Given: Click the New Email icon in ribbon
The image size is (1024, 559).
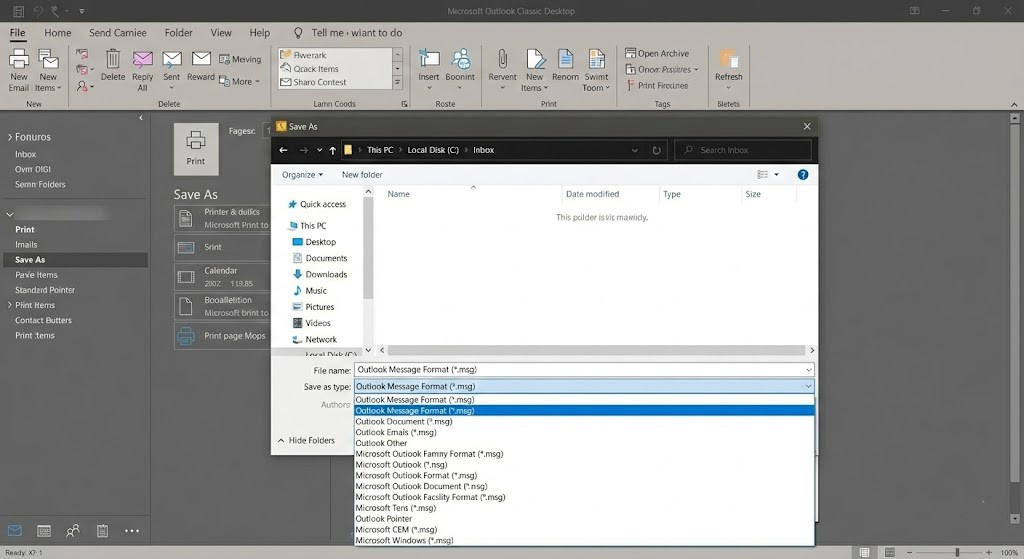Looking at the screenshot, I should 19,59.
